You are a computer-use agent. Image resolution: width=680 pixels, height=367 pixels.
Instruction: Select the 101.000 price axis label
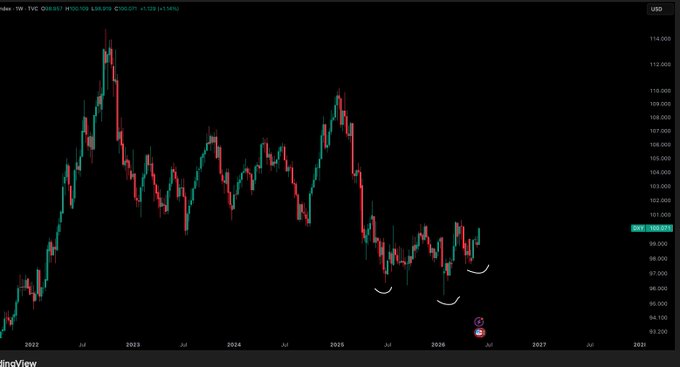[x=660, y=215]
